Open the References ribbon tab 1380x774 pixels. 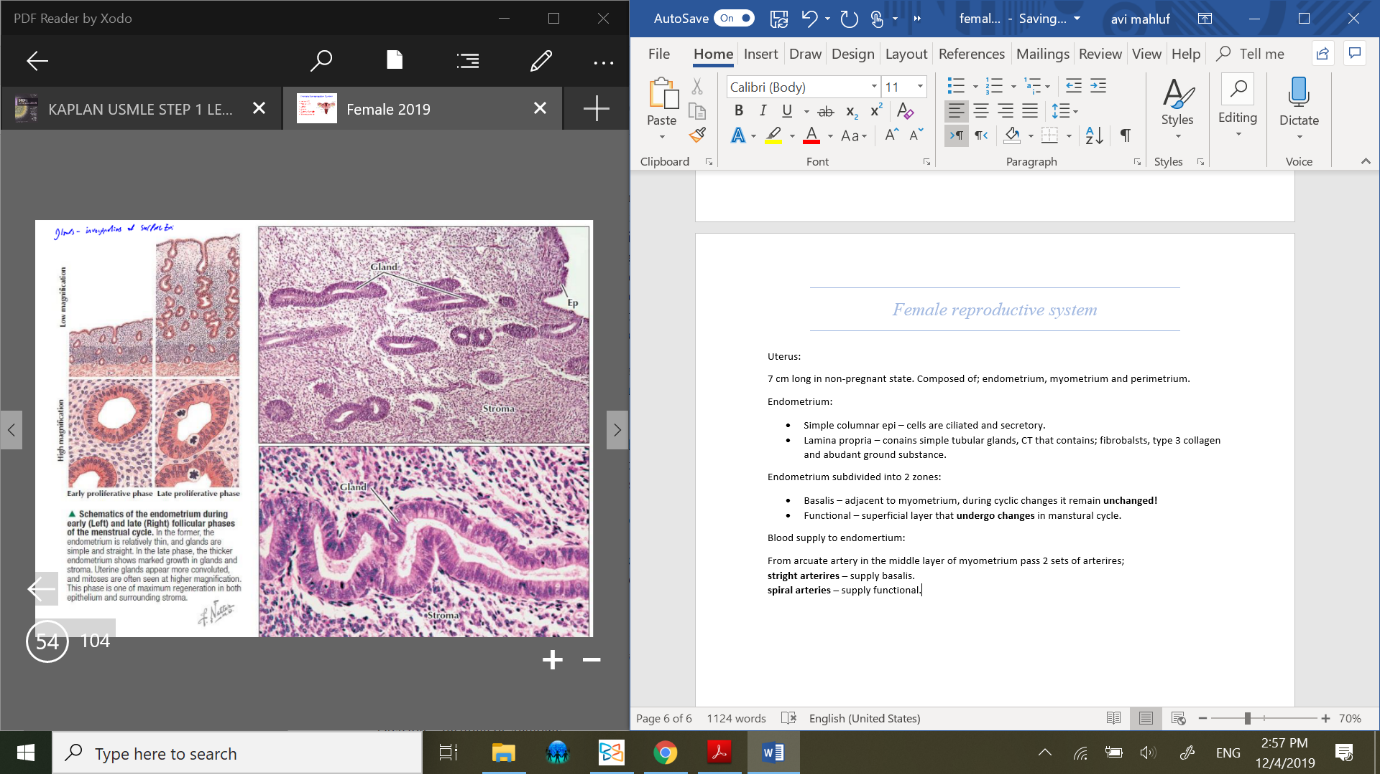coord(971,54)
